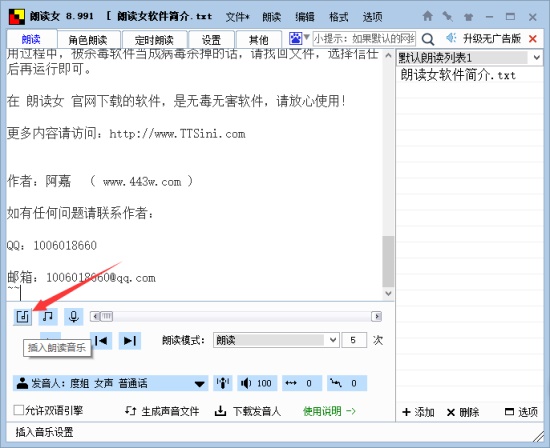
Task: Click the insert reading music icon
Action: click(x=23, y=317)
